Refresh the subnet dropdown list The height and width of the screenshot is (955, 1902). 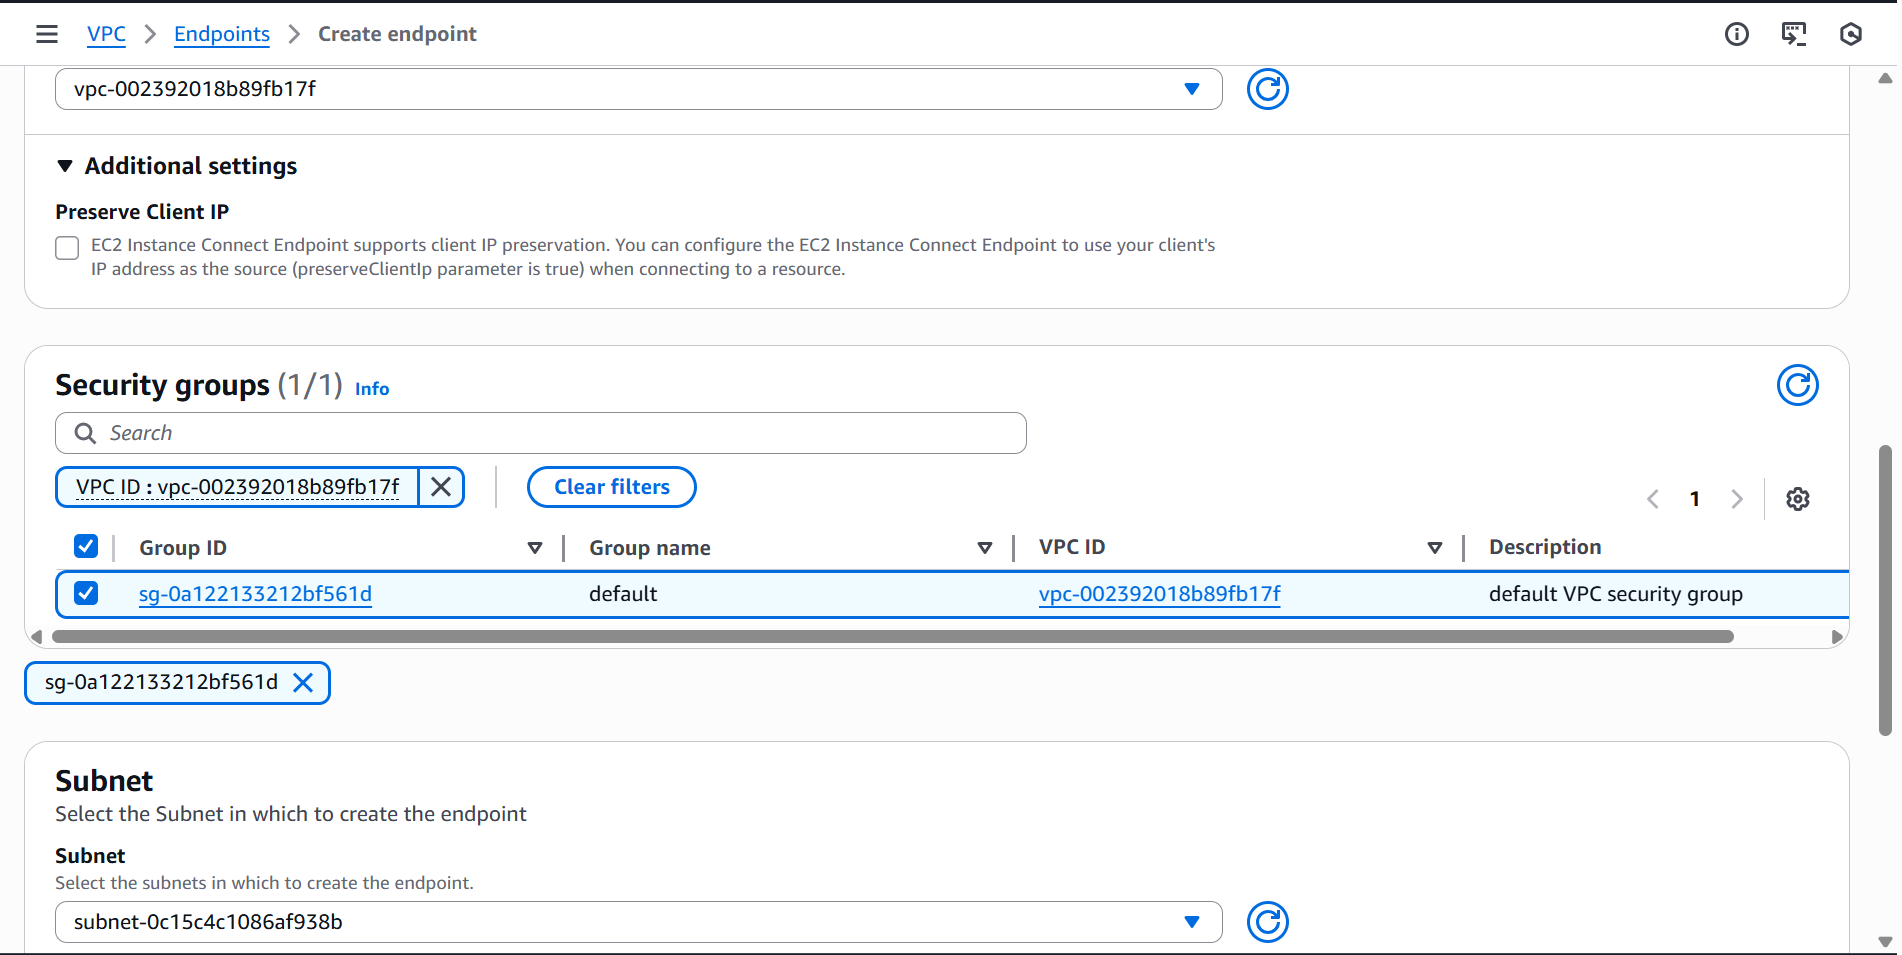[1267, 922]
